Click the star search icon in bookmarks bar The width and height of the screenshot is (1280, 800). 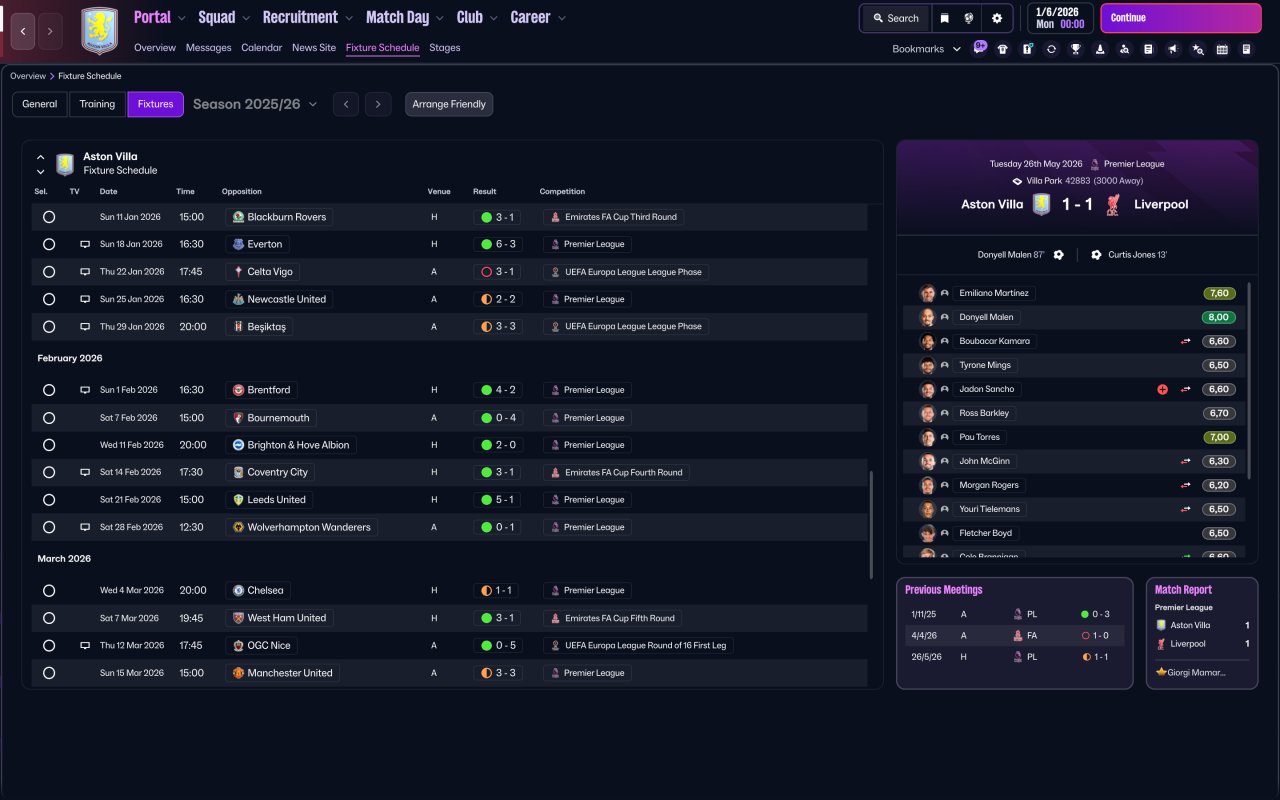pyautogui.click(x=1198, y=49)
